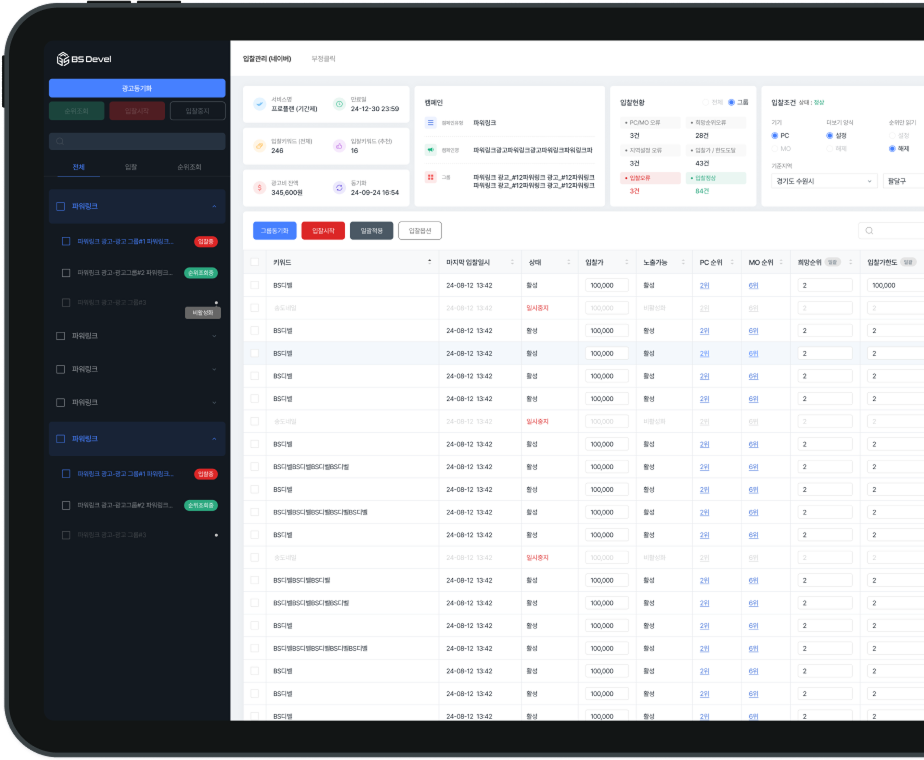The image size is (924, 760).
Task: Click the first row's 입찰가 input field
Action: tap(607, 285)
